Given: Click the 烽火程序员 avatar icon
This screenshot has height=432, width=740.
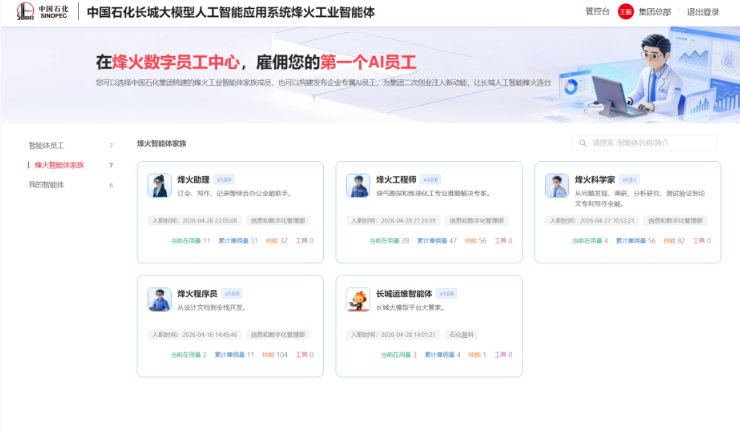Looking at the screenshot, I should (x=158, y=299).
